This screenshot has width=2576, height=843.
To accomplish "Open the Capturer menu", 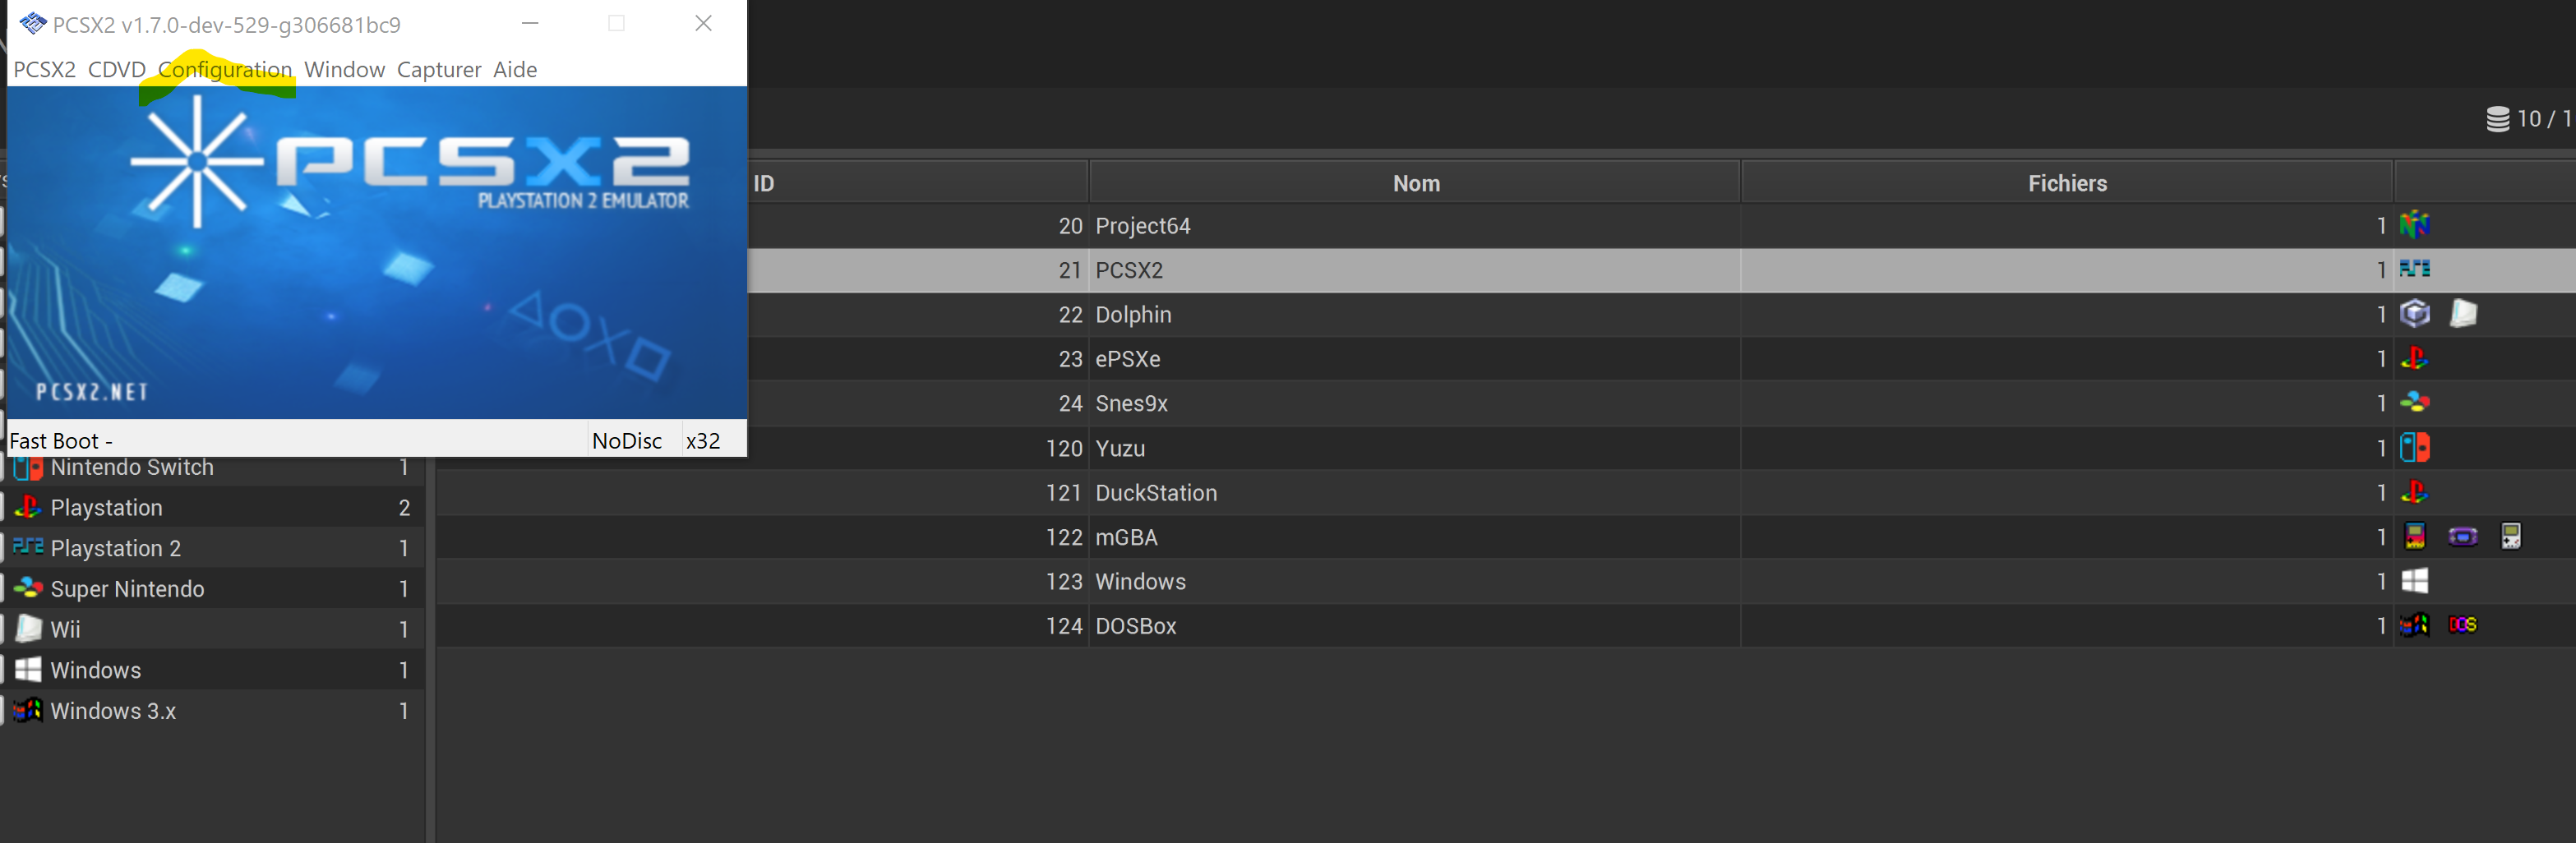I will pyautogui.click(x=439, y=70).
